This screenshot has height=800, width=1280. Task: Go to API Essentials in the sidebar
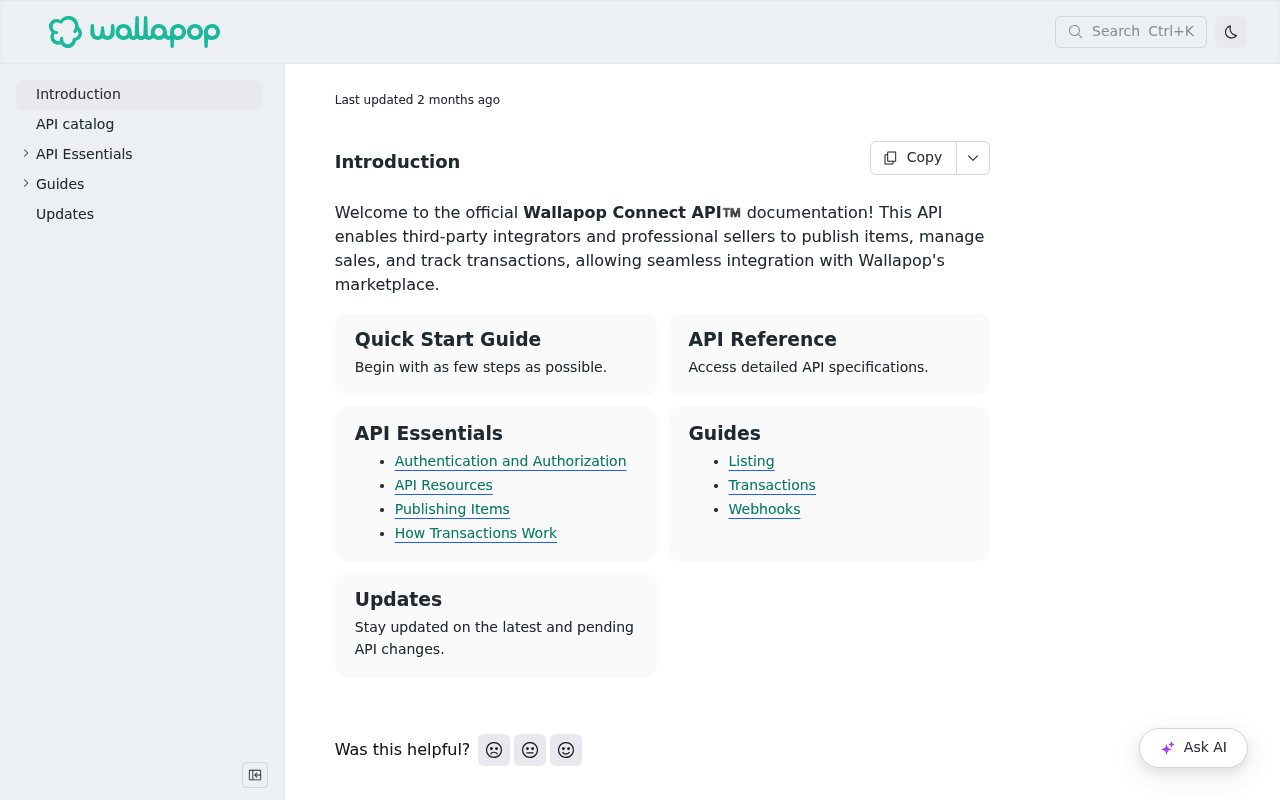(84, 154)
